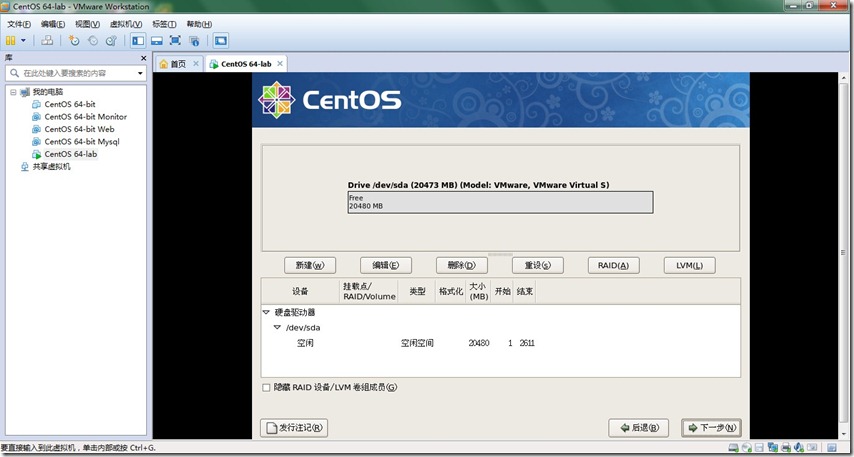Open the power options dropdown arrow next to pause icon
854x457 pixels.
coord(23,40)
